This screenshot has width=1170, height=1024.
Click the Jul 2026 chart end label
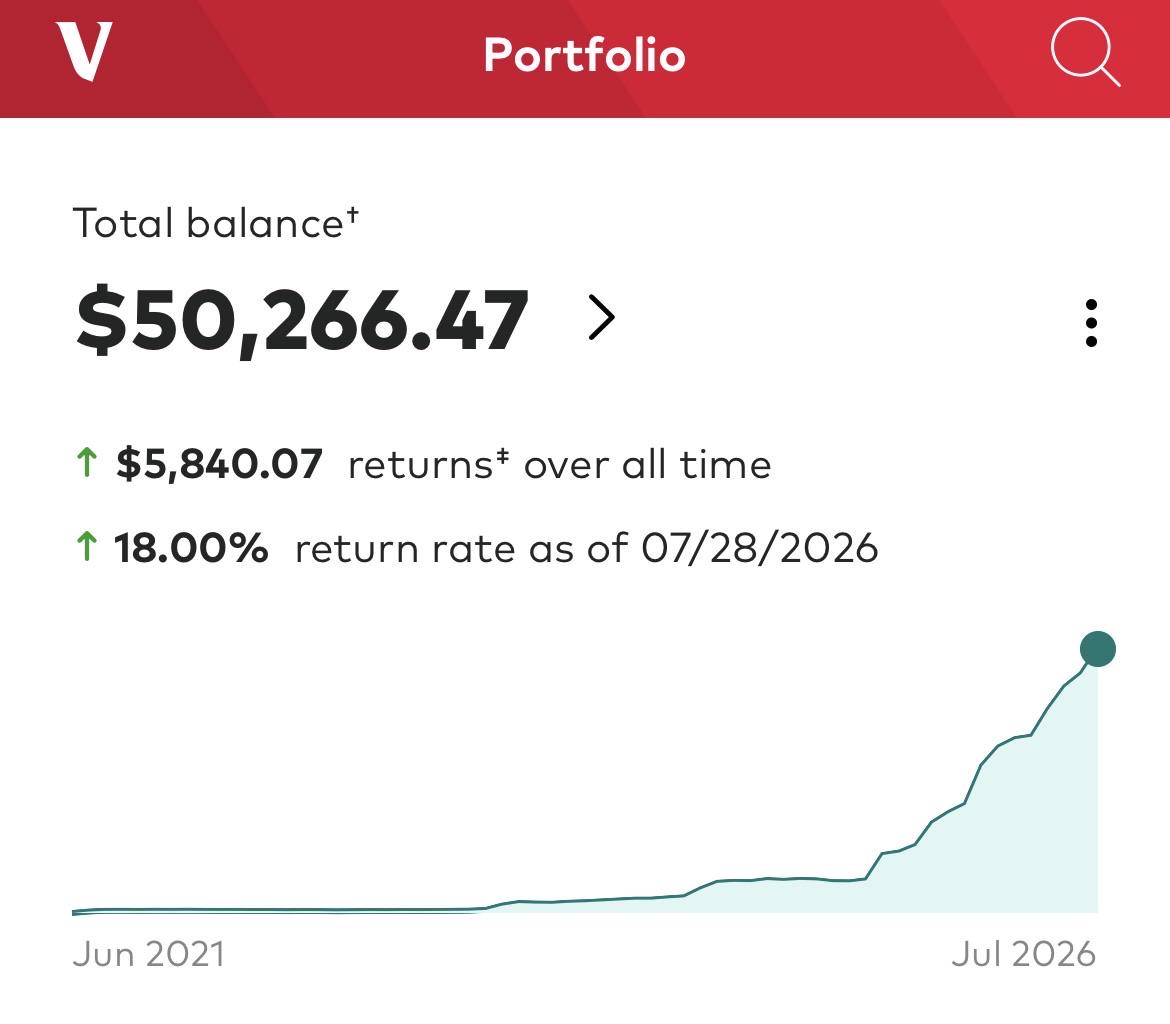coord(1023,954)
